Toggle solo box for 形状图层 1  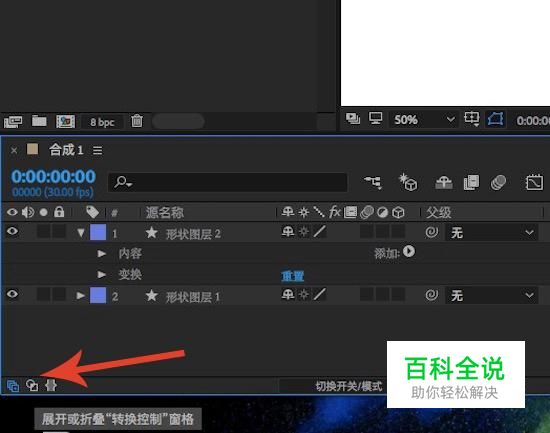pos(43,294)
